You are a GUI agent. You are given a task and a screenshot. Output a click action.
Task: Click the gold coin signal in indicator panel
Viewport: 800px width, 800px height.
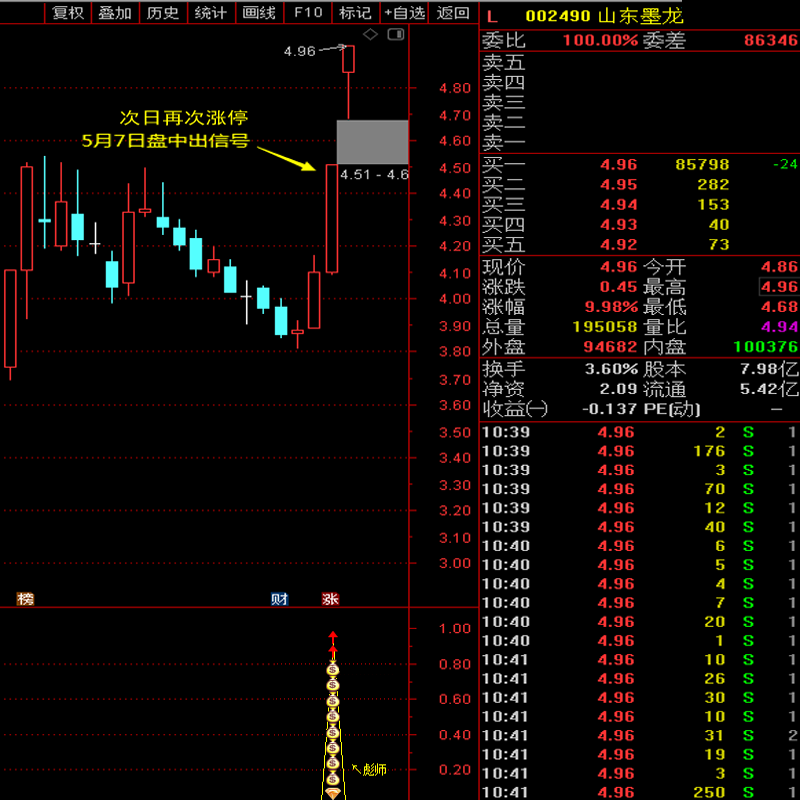click(334, 700)
